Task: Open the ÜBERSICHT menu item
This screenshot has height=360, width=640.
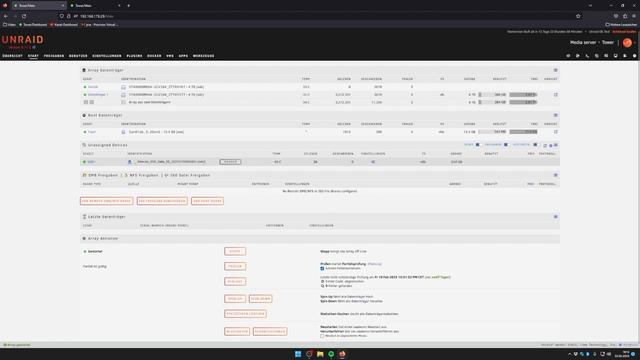Action: click(12, 56)
